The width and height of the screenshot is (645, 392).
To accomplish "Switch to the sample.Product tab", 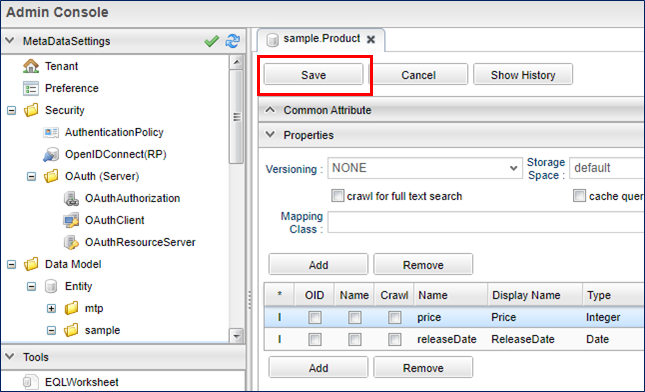I will pyautogui.click(x=322, y=39).
